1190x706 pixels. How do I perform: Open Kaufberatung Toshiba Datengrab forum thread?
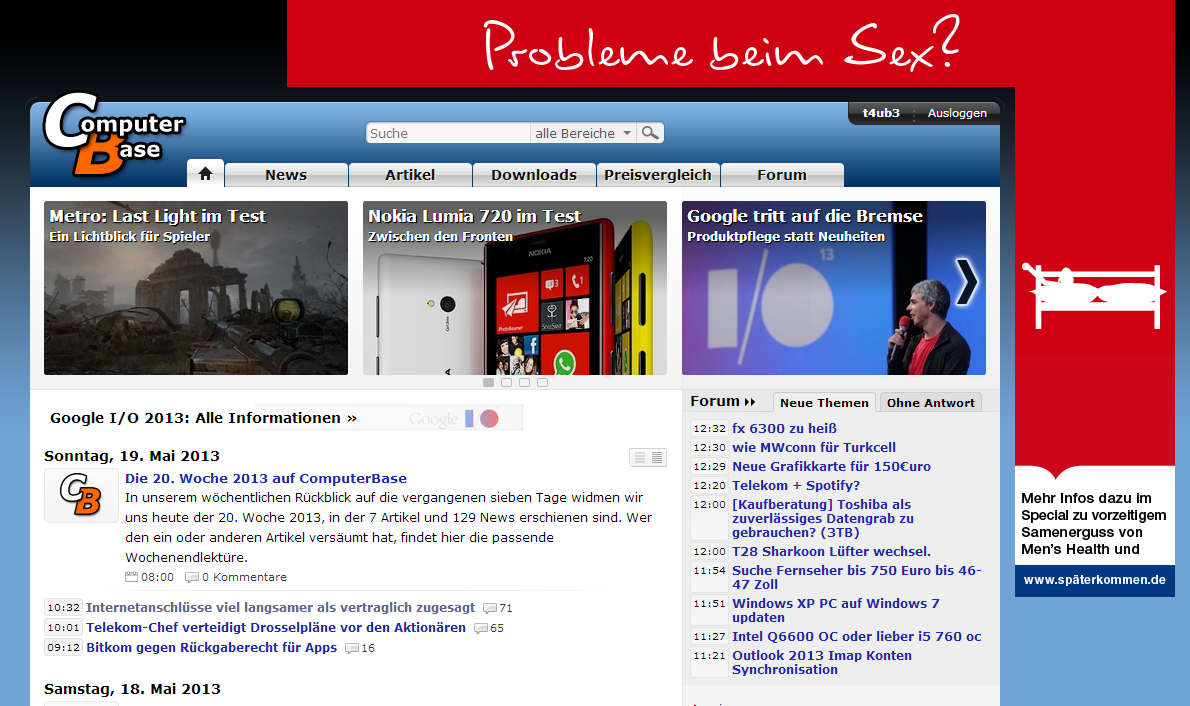(823, 518)
